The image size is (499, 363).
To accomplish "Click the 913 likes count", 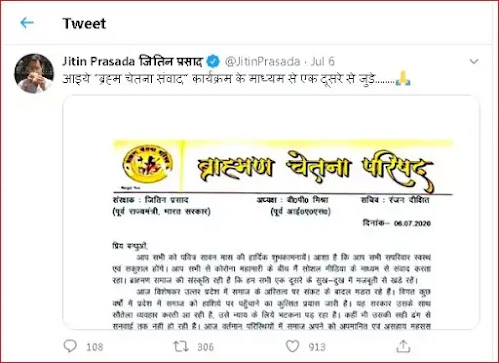I will [x=317, y=347].
